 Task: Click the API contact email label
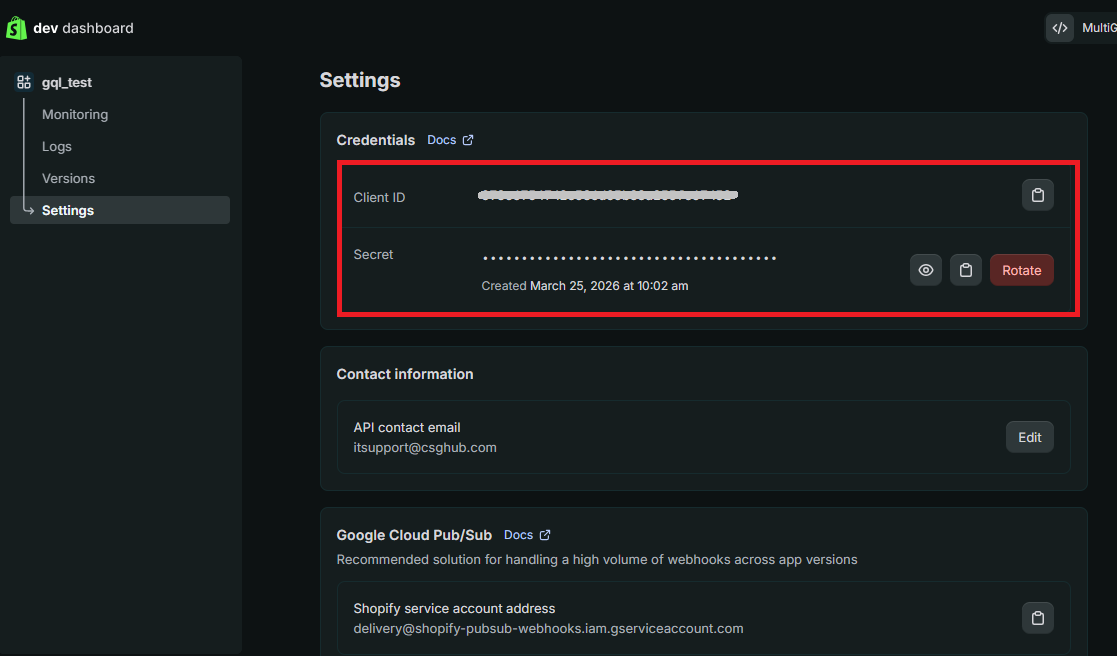(x=407, y=427)
